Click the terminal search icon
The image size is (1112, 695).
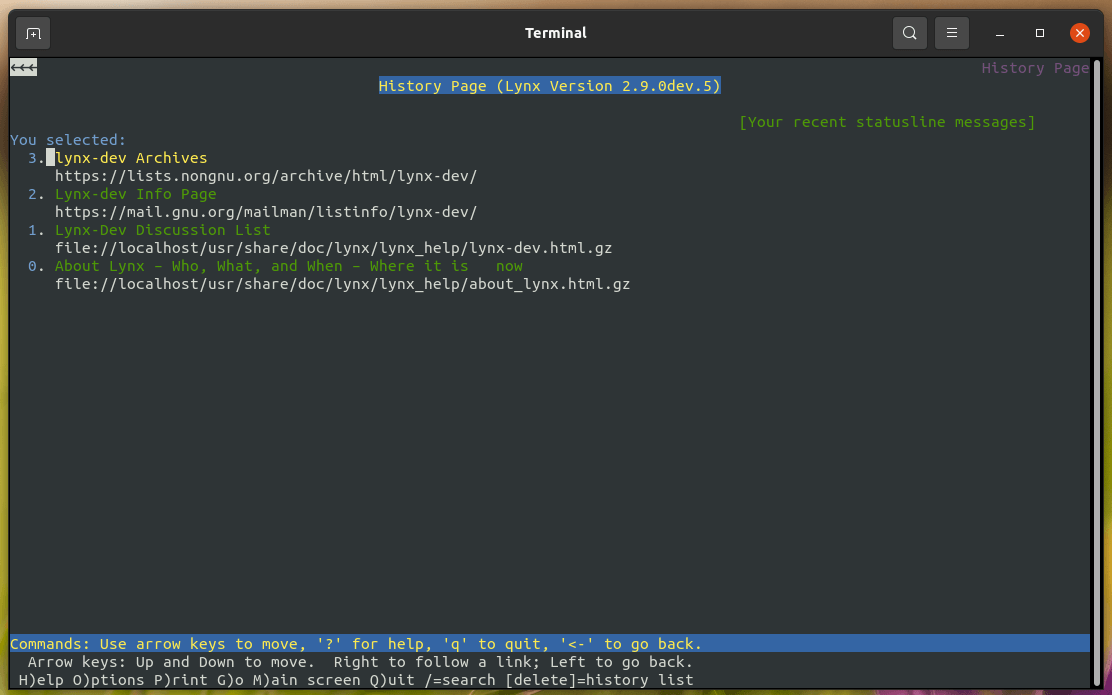909,32
